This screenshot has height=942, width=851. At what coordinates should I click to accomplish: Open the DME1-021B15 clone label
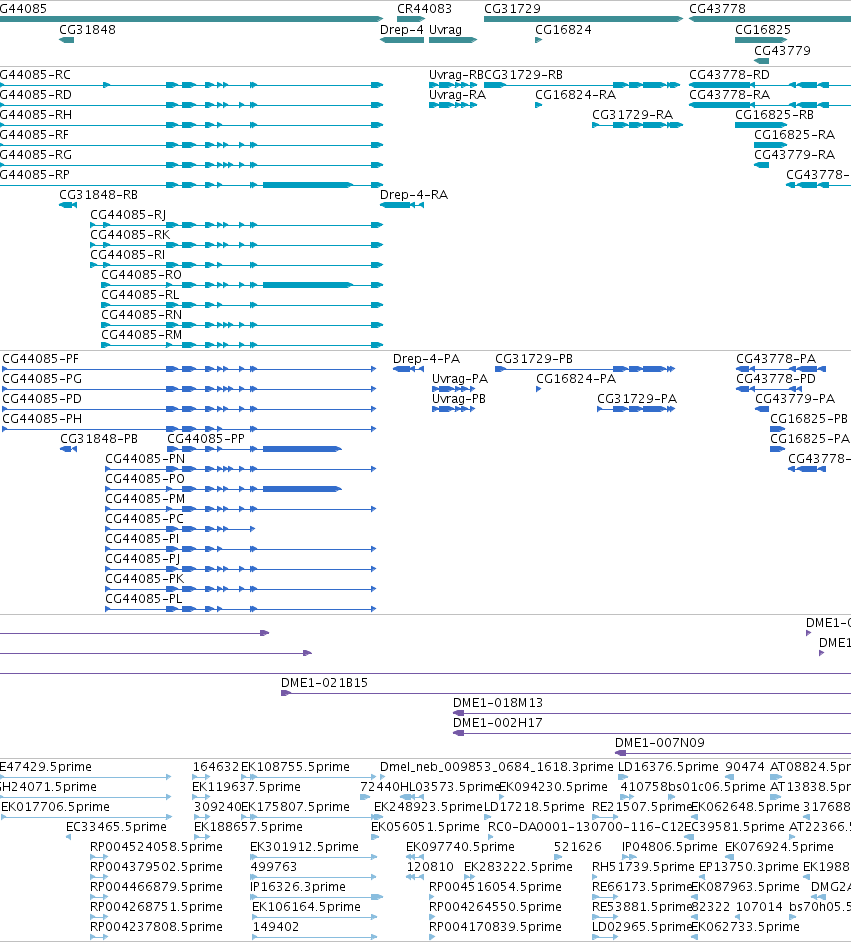(x=324, y=682)
